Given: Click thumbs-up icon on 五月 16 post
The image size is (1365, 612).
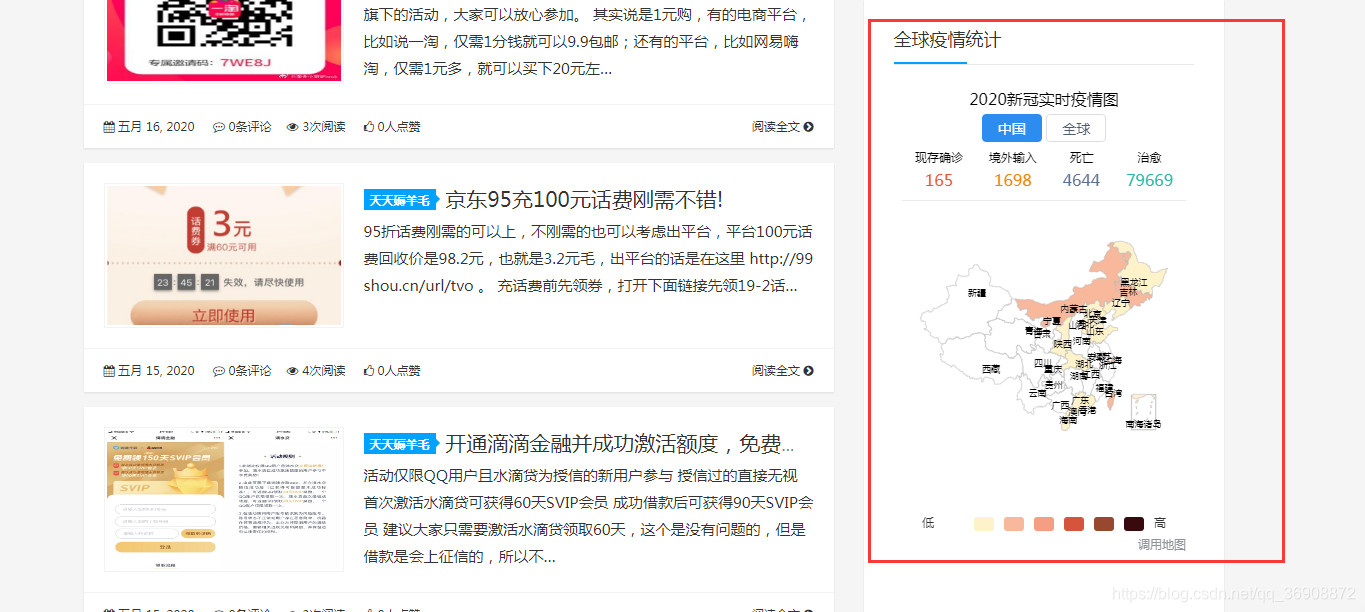Looking at the screenshot, I should pyautogui.click(x=369, y=127).
